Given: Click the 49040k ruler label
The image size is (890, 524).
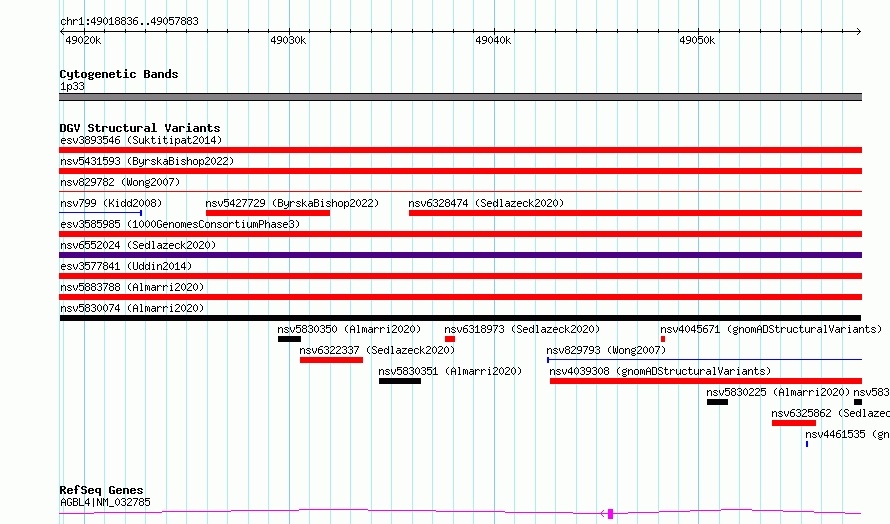Looking at the screenshot, I should point(493,40).
